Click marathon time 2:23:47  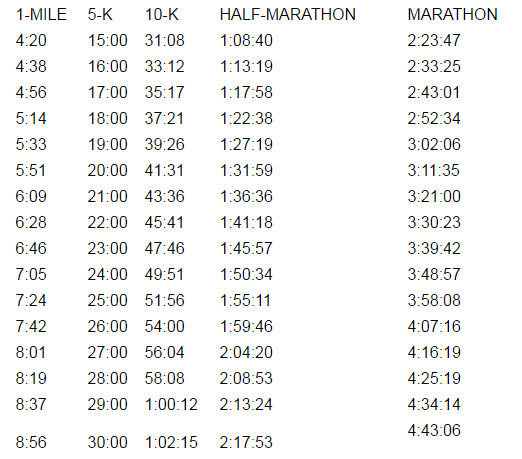point(434,41)
